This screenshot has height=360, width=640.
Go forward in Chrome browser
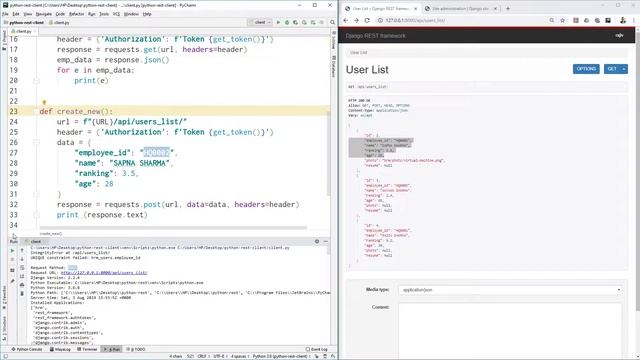click(356, 20)
